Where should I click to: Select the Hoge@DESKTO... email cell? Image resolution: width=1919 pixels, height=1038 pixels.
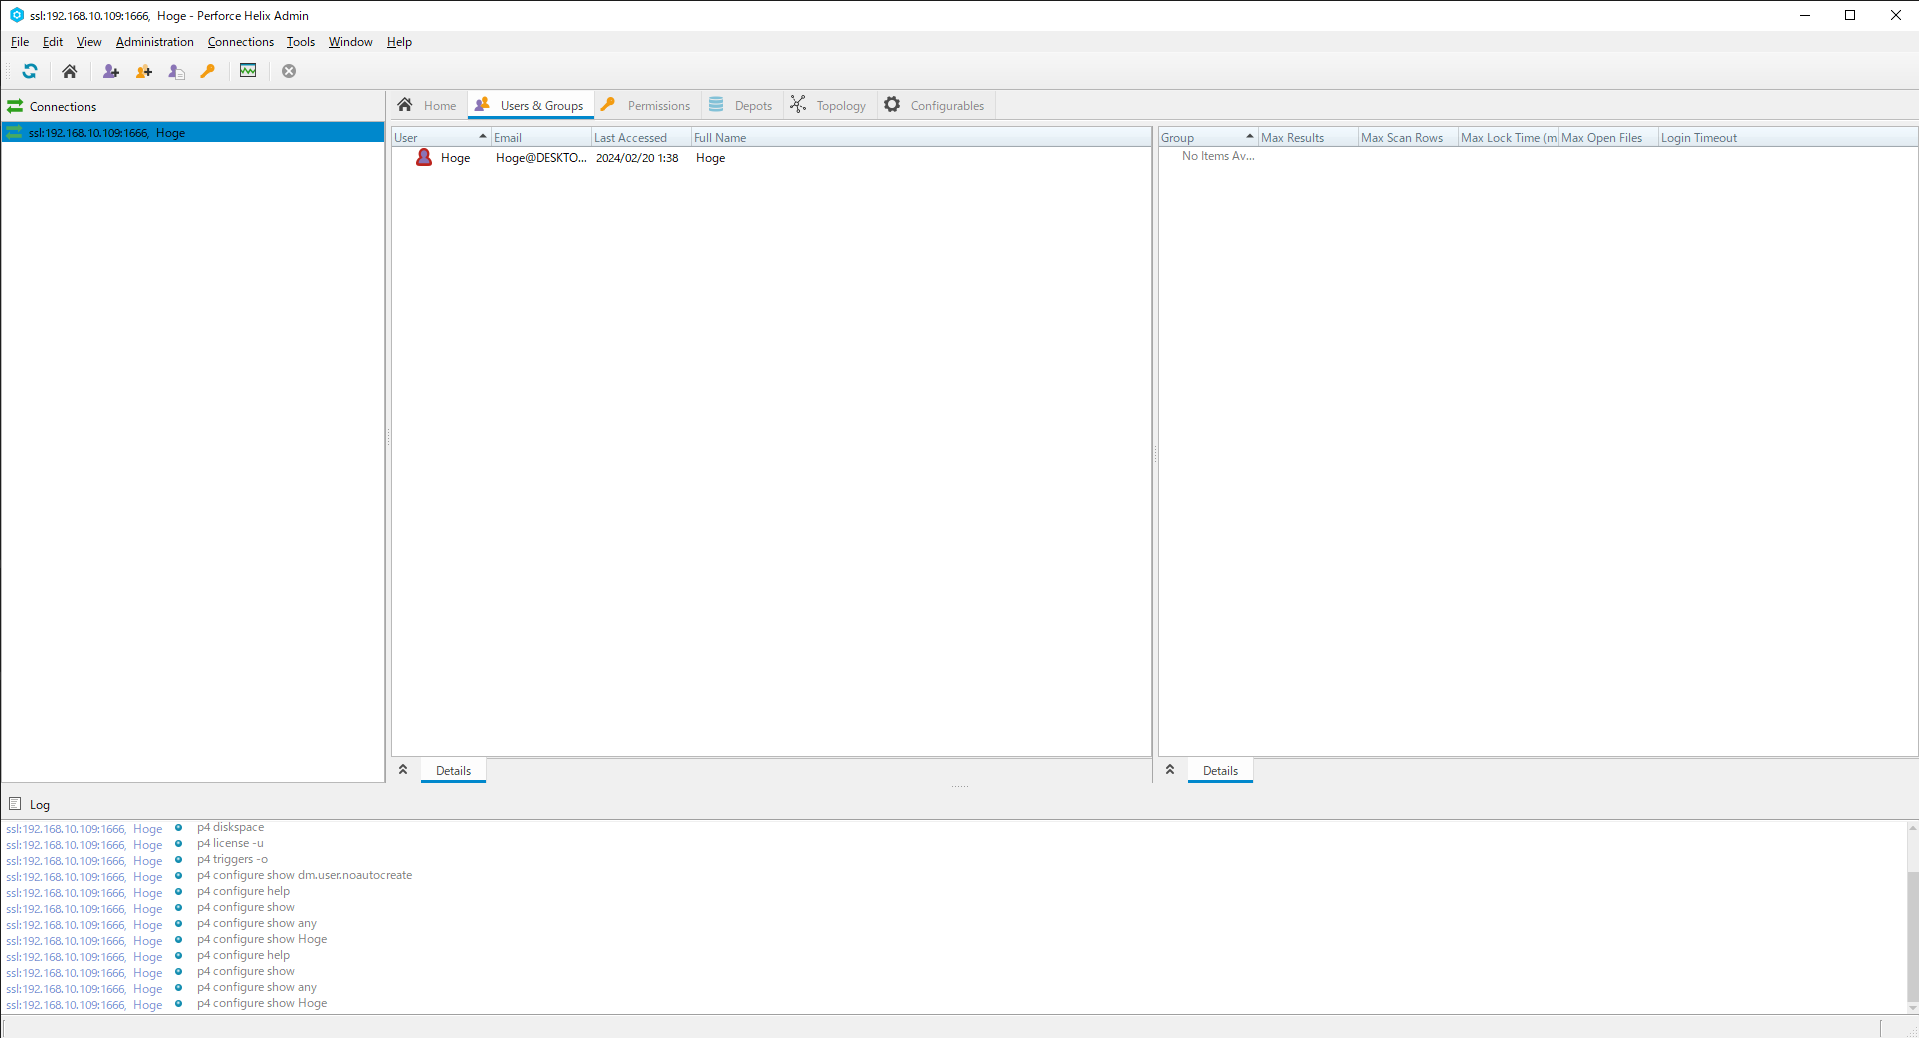(541, 158)
